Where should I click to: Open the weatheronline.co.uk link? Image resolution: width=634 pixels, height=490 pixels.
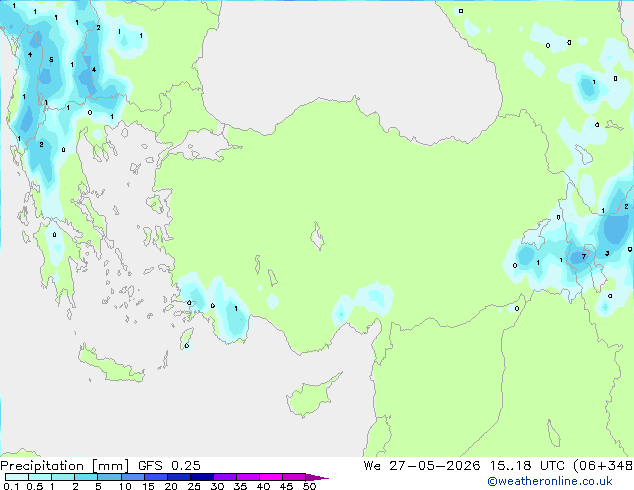(550, 481)
